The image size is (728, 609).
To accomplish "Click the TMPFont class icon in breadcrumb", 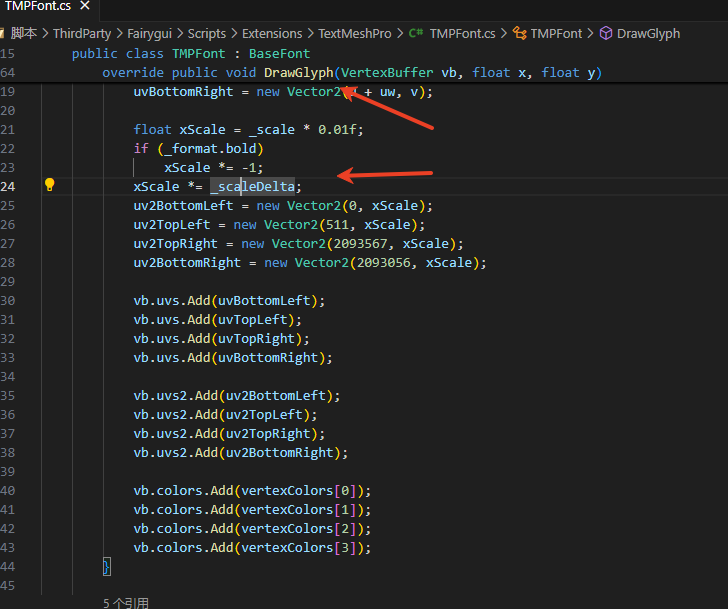I will click(x=519, y=33).
